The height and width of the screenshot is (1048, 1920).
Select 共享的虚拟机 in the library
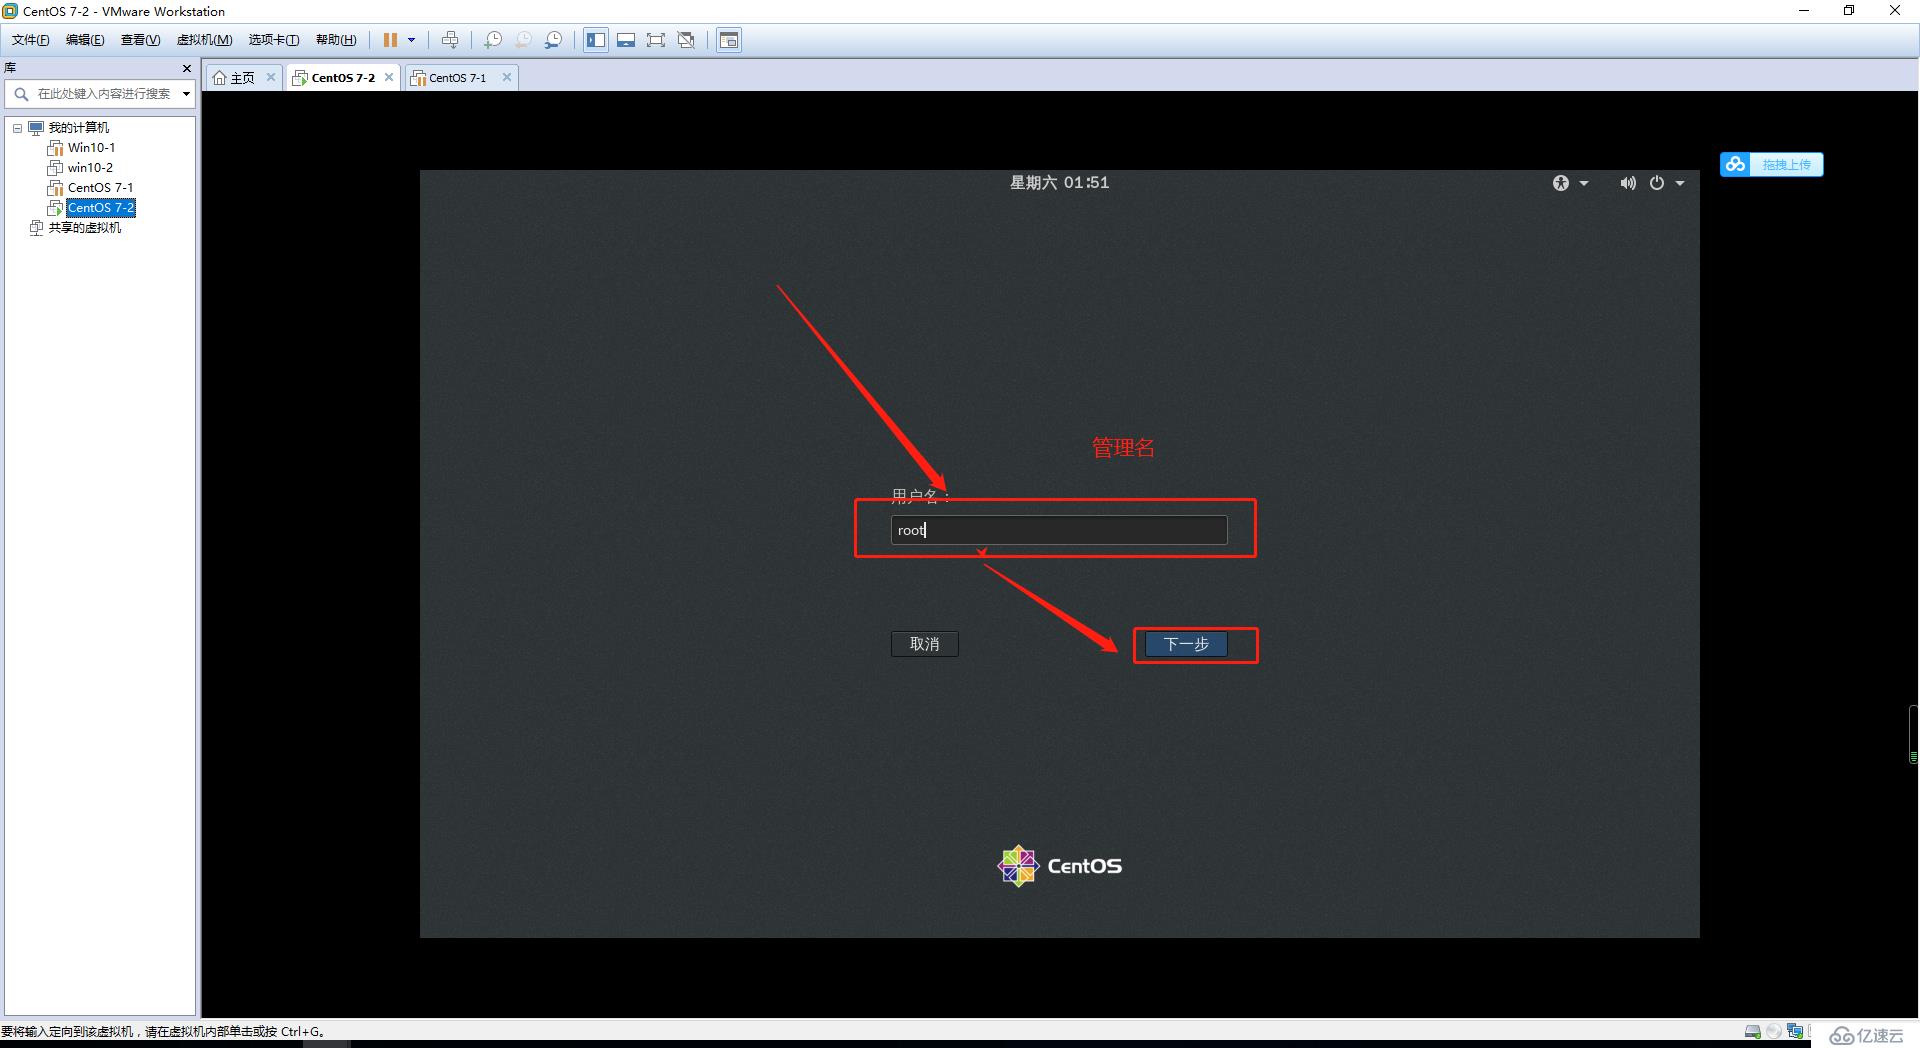tap(85, 228)
